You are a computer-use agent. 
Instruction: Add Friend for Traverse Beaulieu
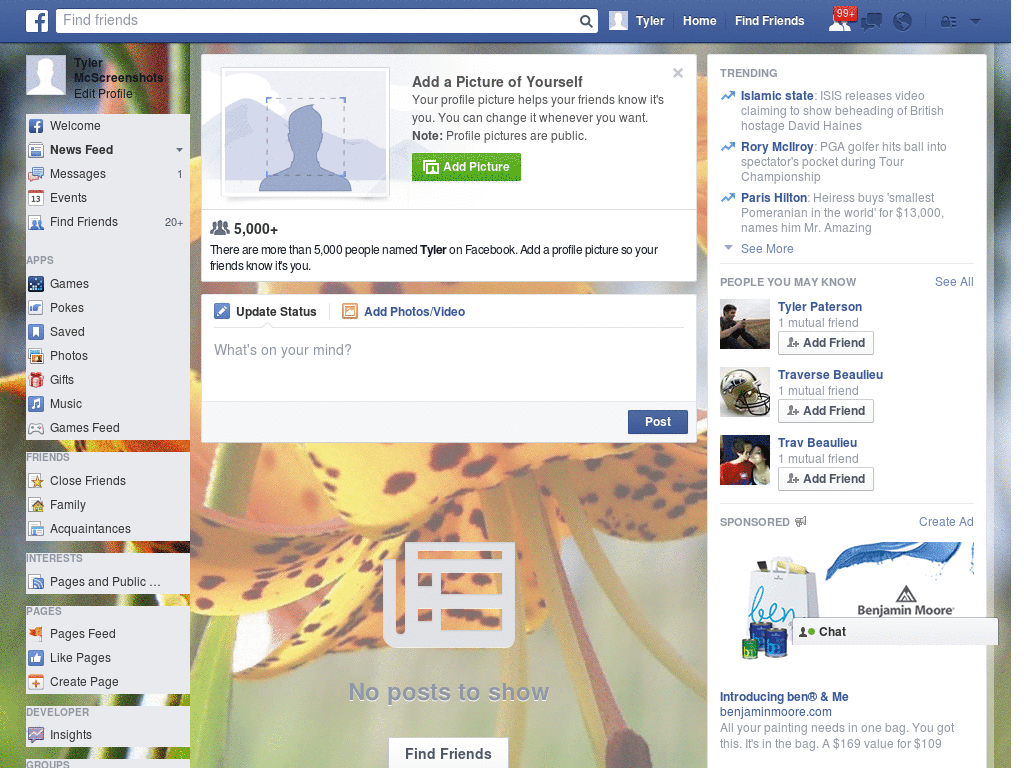pyautogui.click(x=825, y=411)
